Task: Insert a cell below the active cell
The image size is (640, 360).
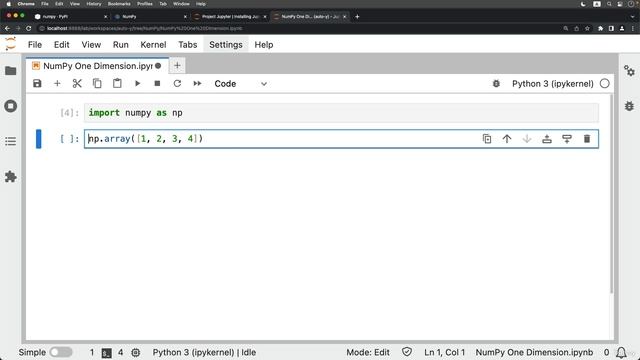Action: pos(567,139)
